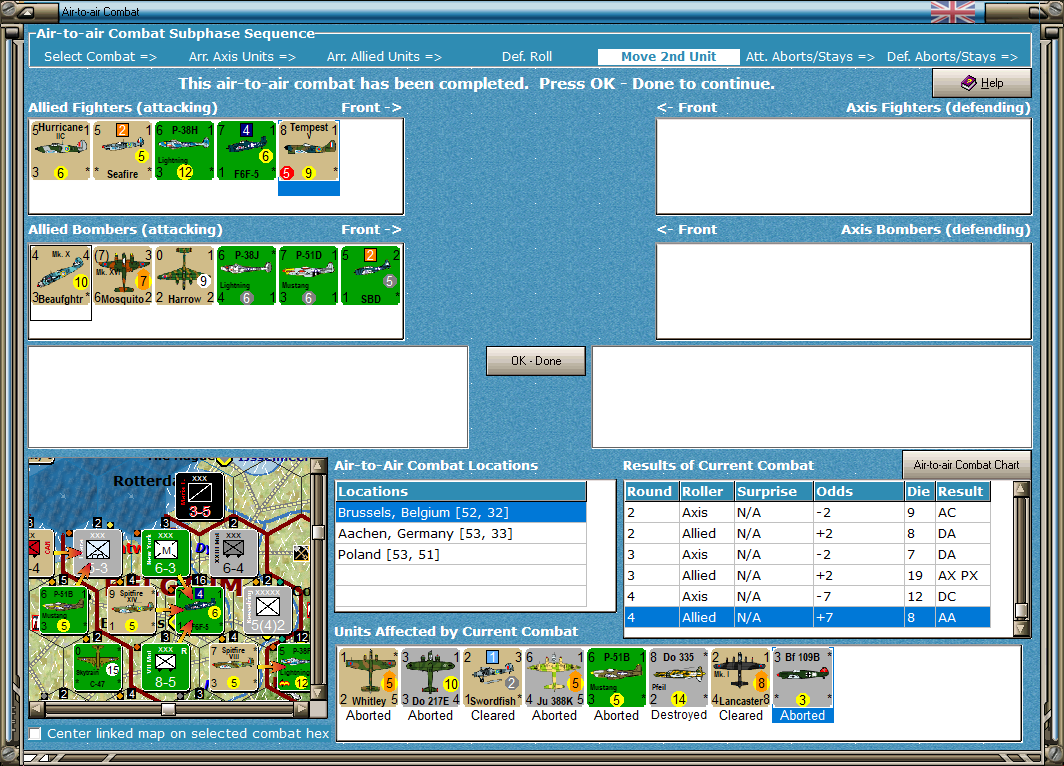1064x766 pixels.
Task: Open the Air-to-air Combat Chart
Action: tap(966, 465)
